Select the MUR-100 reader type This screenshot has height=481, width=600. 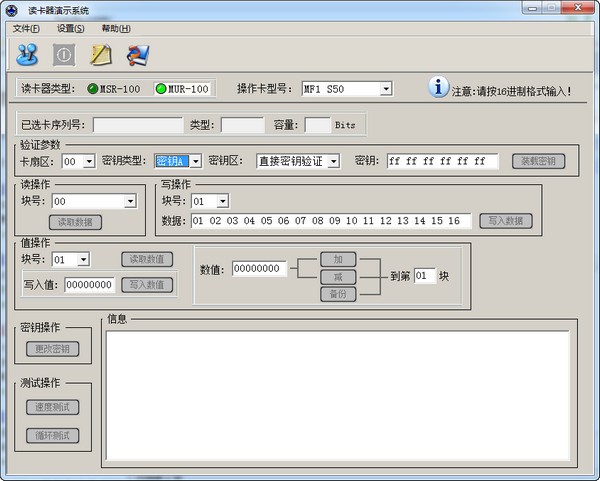(182, 89)
